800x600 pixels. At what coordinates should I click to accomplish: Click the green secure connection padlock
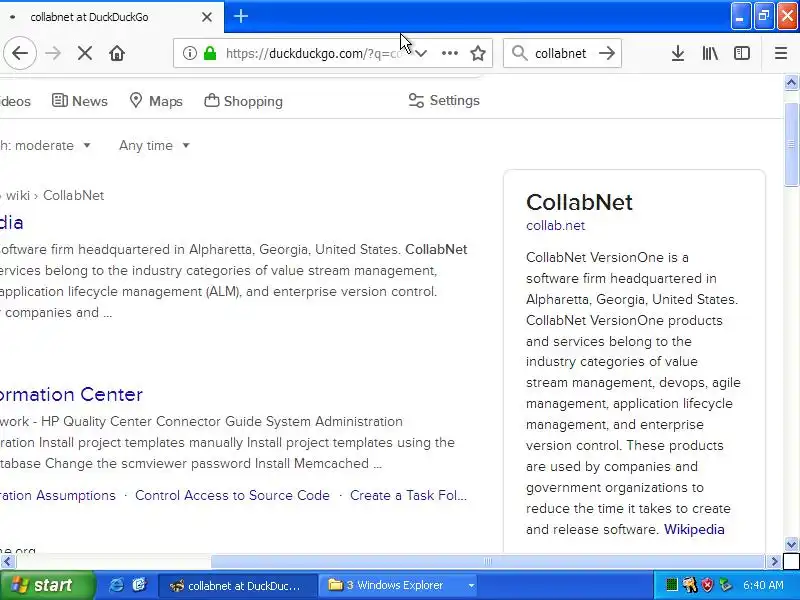210,53
